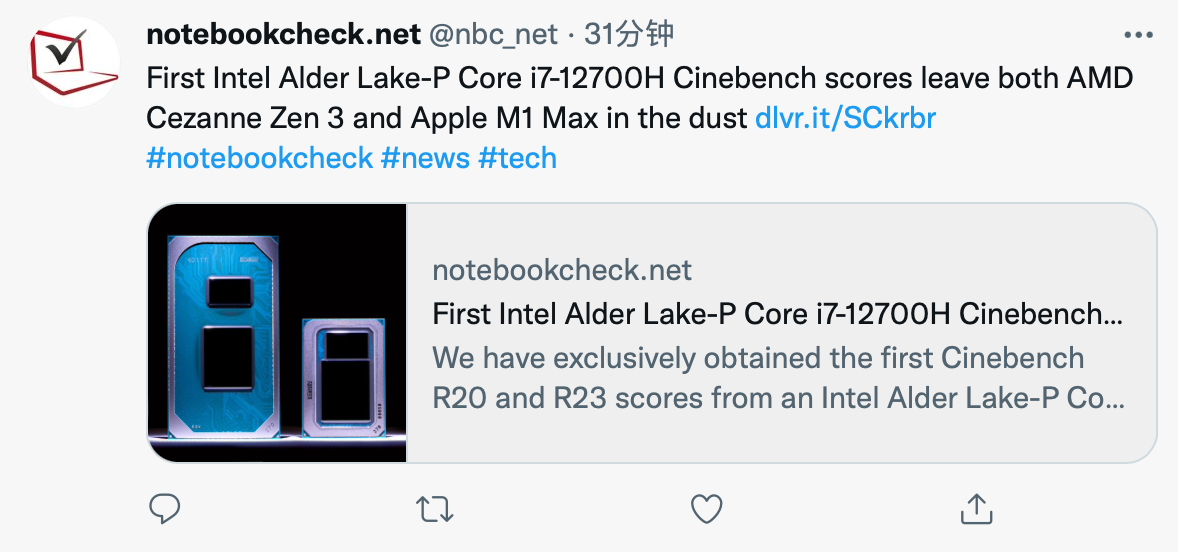Click the notebookcheck.net display name
The height and width of the screenshot is (552, 1178).
(283, 35)
